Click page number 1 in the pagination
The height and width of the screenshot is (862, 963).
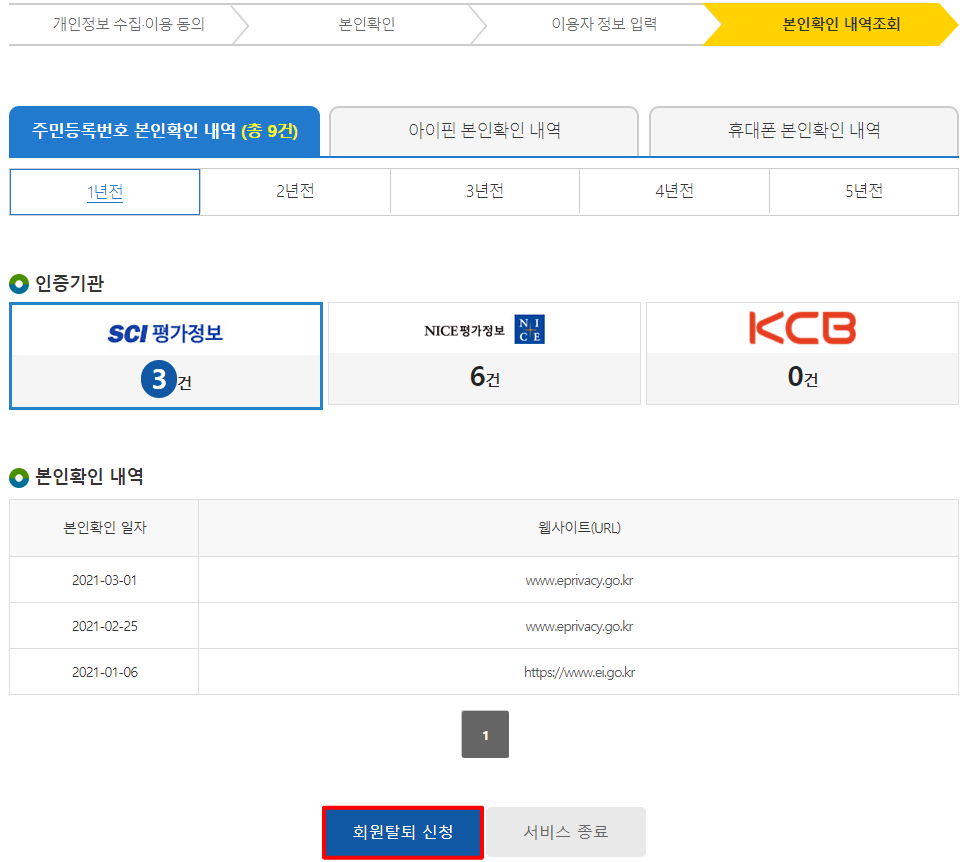click(x=485, y=734)
